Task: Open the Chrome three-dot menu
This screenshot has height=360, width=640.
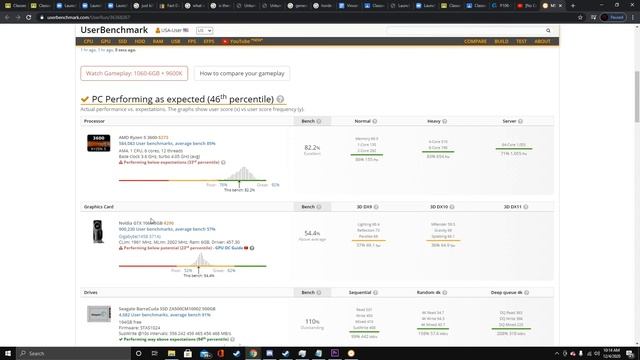Action: pyautogui.click(x=633, y=18)
